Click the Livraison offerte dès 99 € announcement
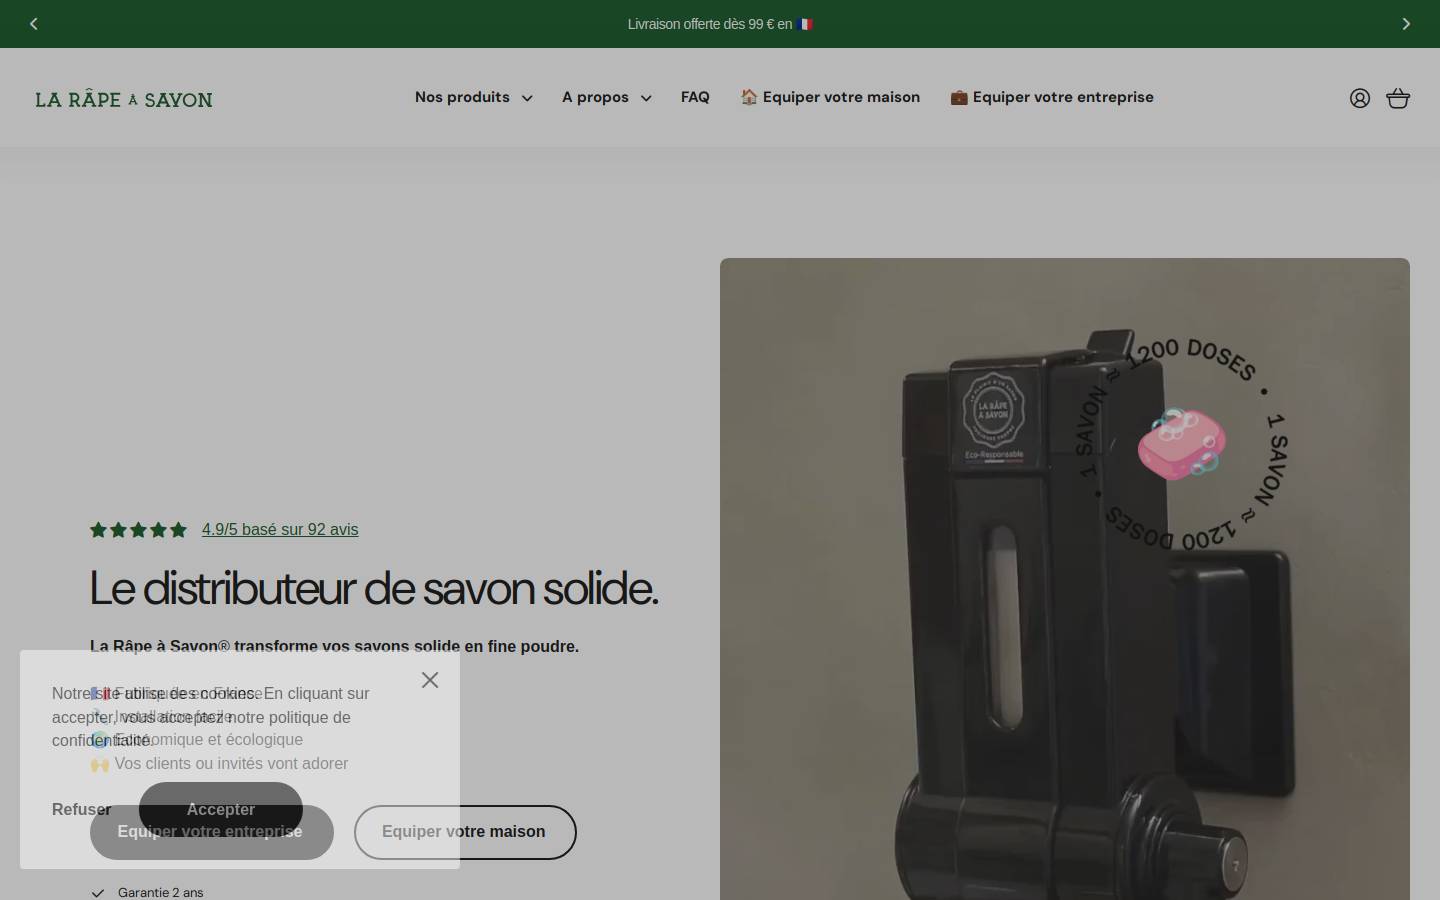 point(720,24)
